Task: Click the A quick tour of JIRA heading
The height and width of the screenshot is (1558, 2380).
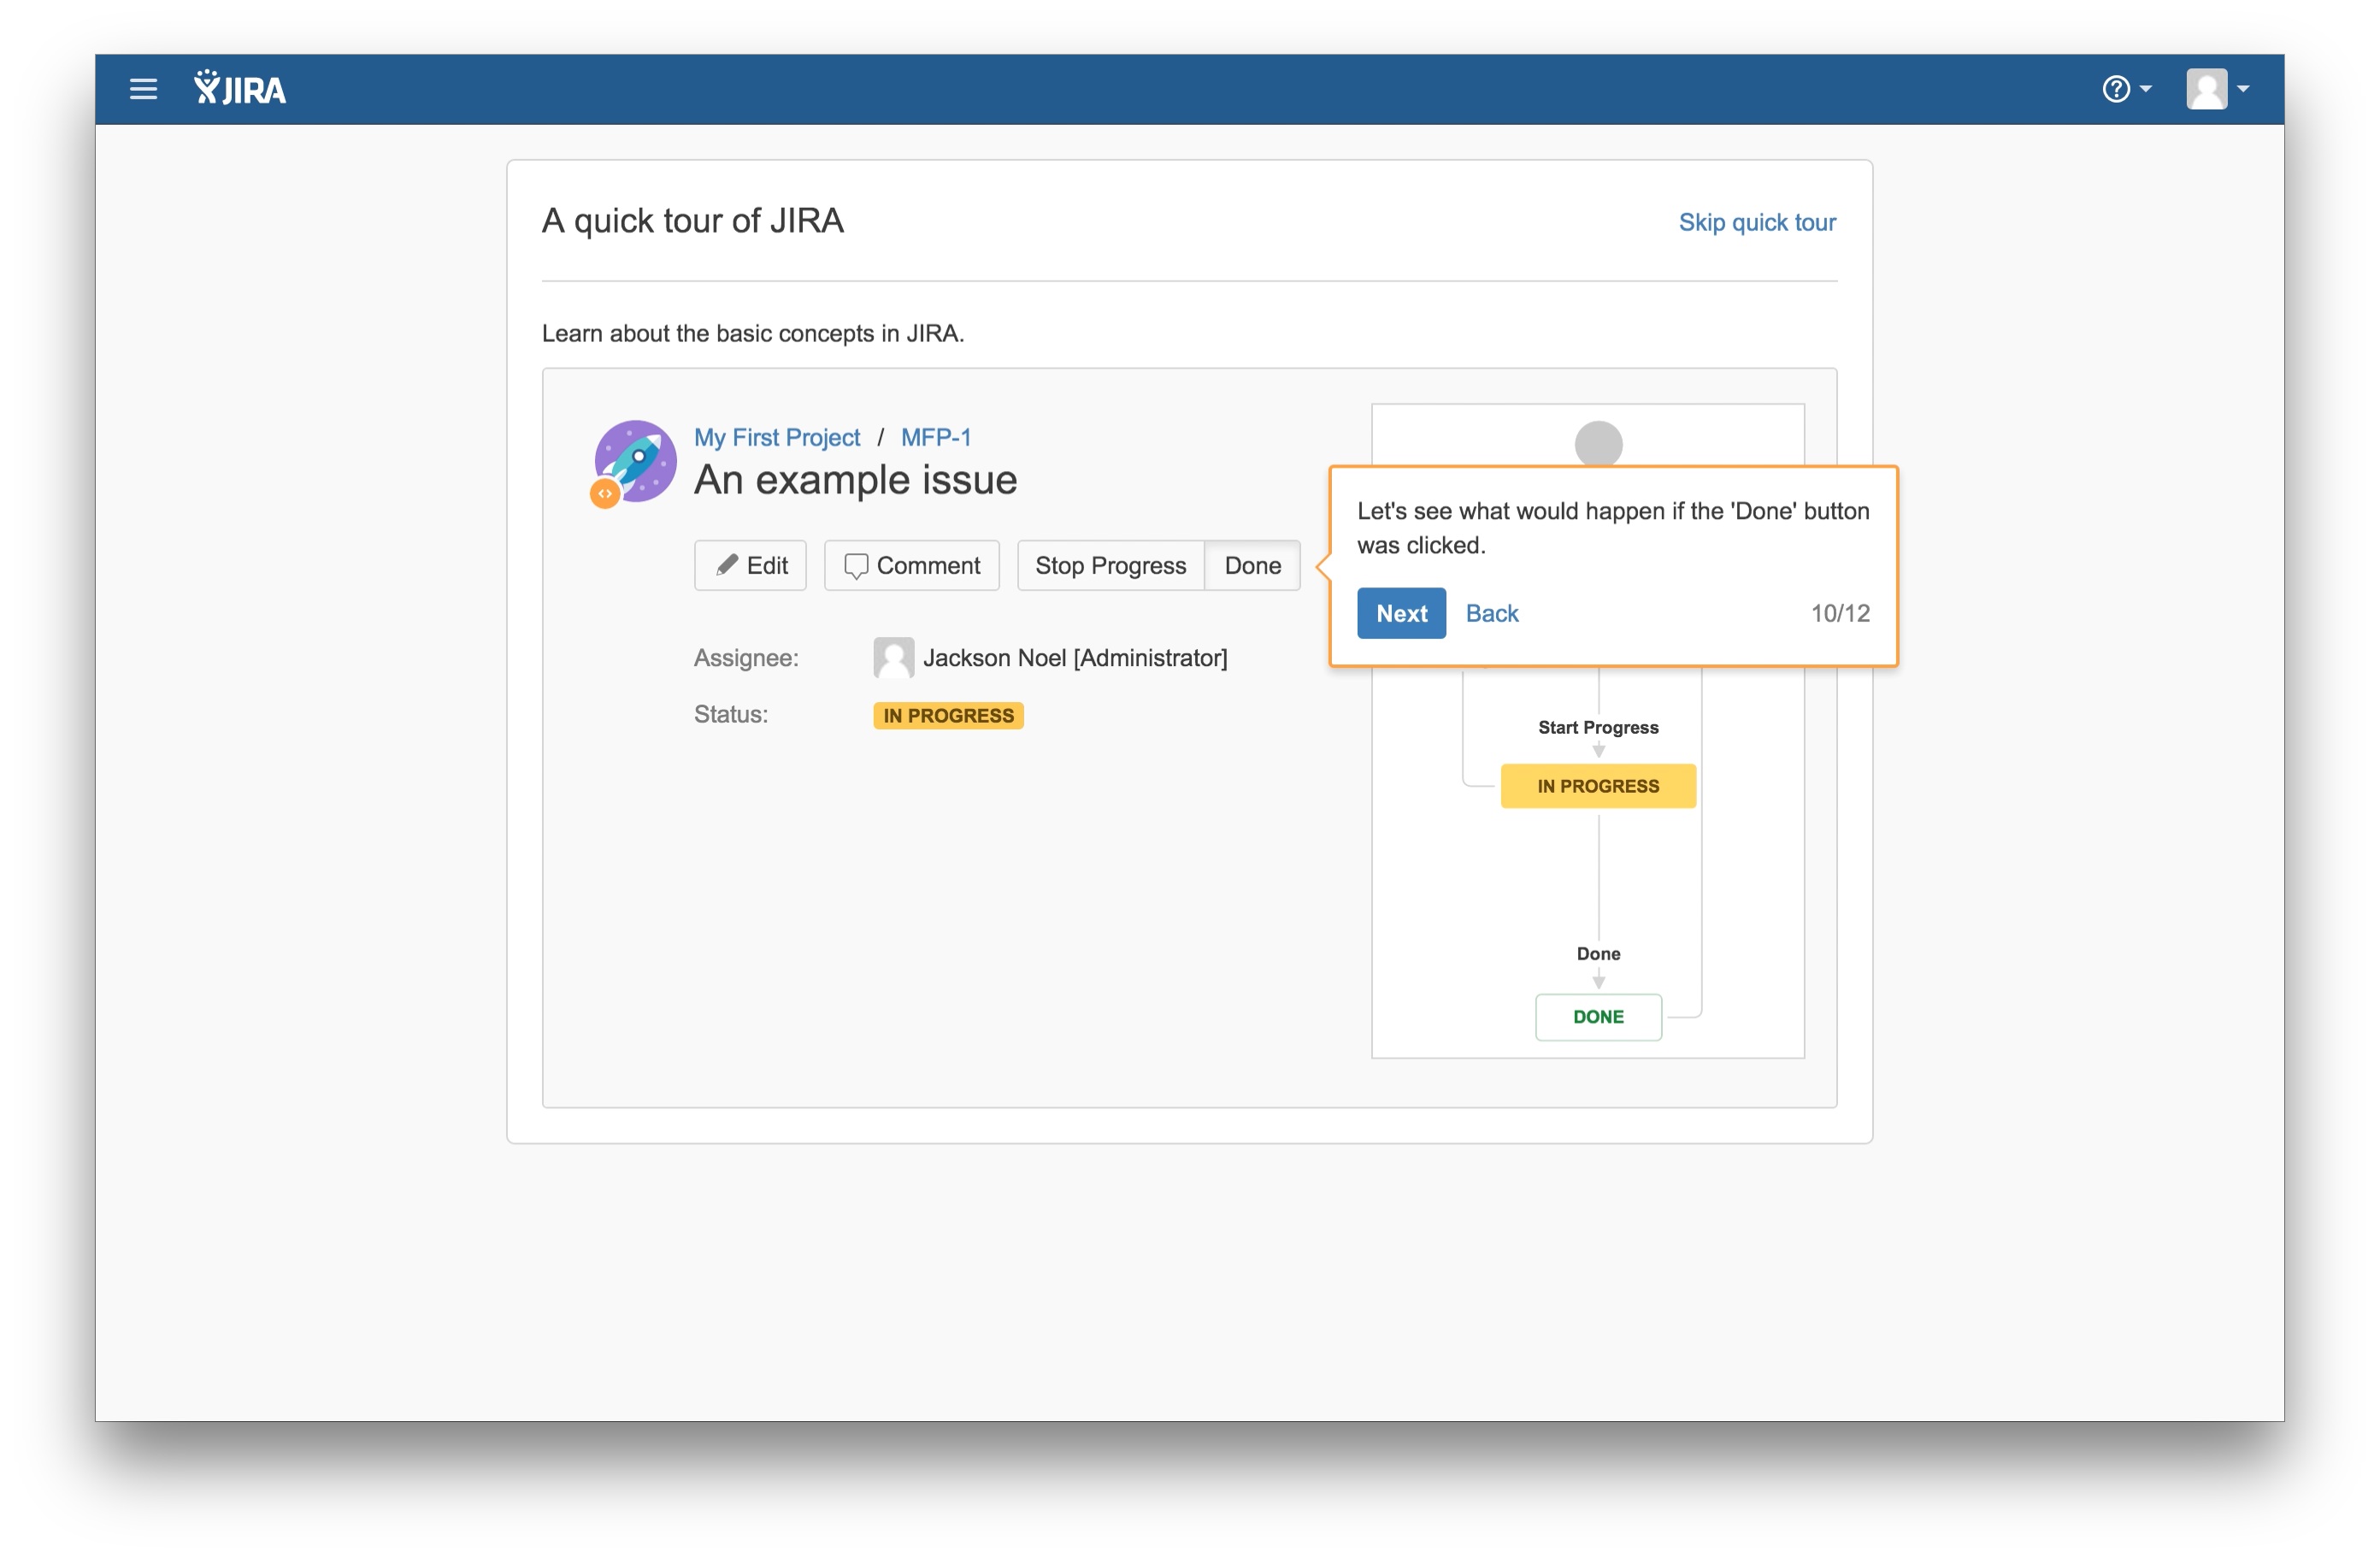Action: pyautogui.click(x=692, y=221)
